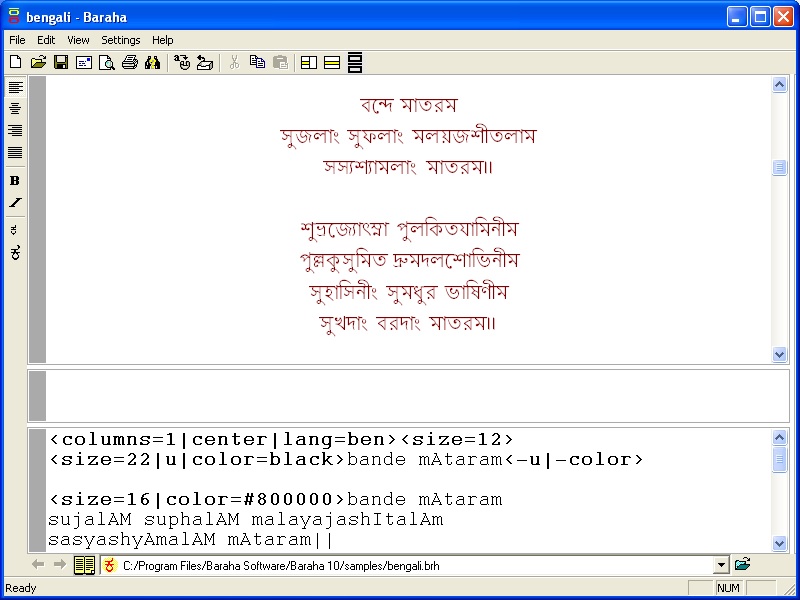Toggle bold formatting B icon
This screenshot has width=800, height=600.
[x=15, y=181]
